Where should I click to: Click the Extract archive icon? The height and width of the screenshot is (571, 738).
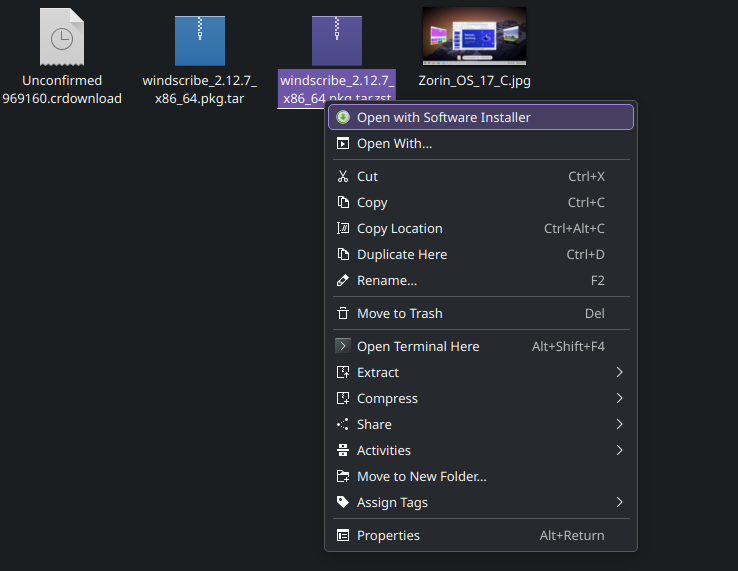click(x=343, y=372)
